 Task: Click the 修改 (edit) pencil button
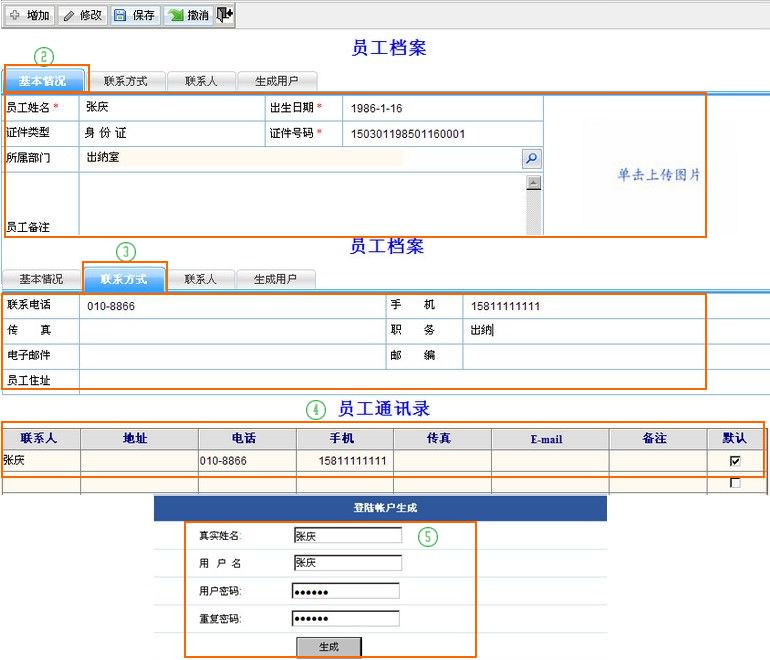point(82,15)
